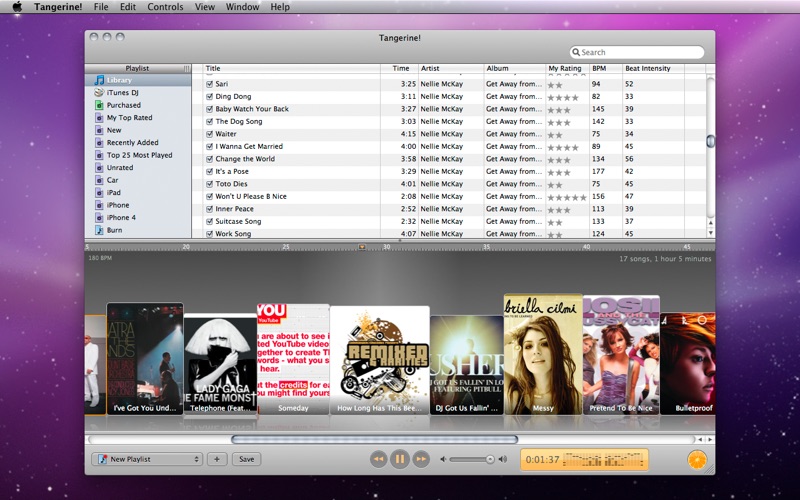The width and height of the screenshot is (800, 500).
Task: Click the Purchased playlist icon
Action: (99, 105)
